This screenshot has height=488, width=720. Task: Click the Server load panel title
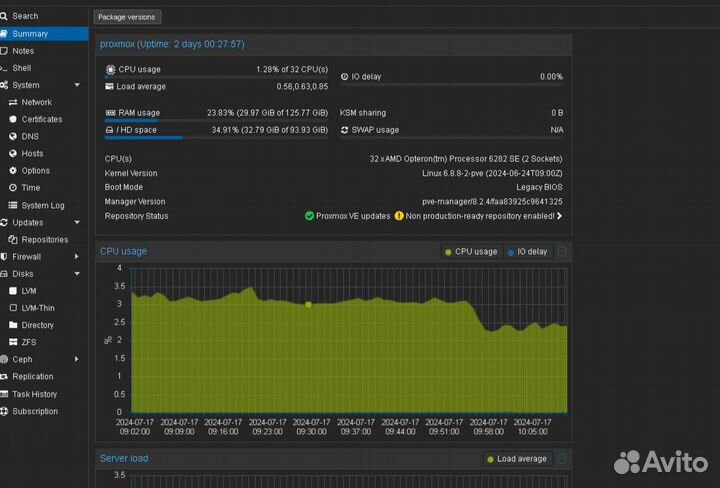pyautogui.click(x=124, y=458)
